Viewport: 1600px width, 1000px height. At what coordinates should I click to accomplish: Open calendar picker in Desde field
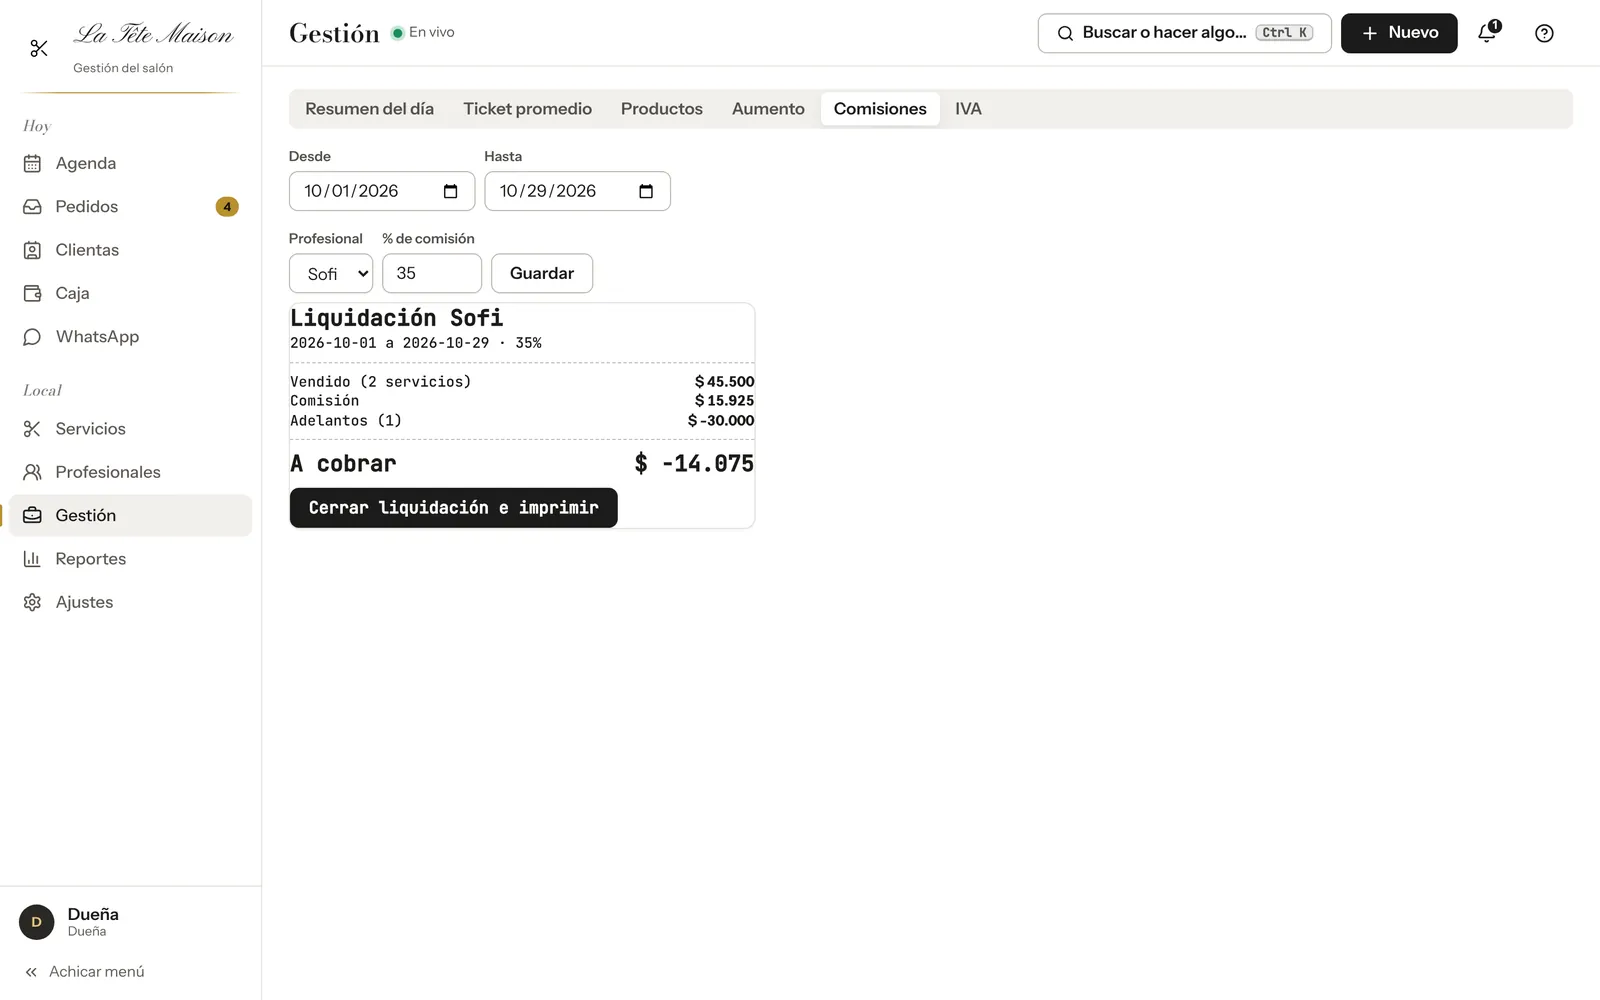click(x=450, y=191)
